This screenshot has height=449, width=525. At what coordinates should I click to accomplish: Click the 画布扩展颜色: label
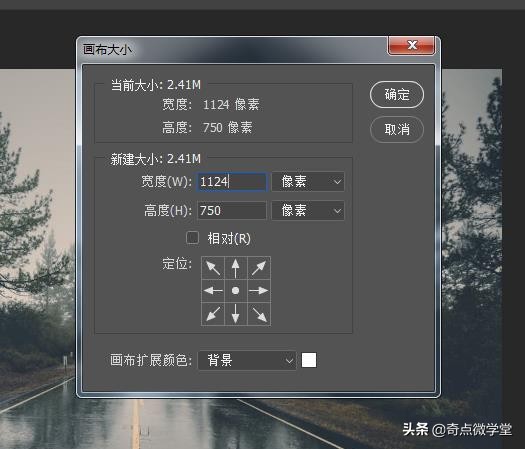pos(151,361)
